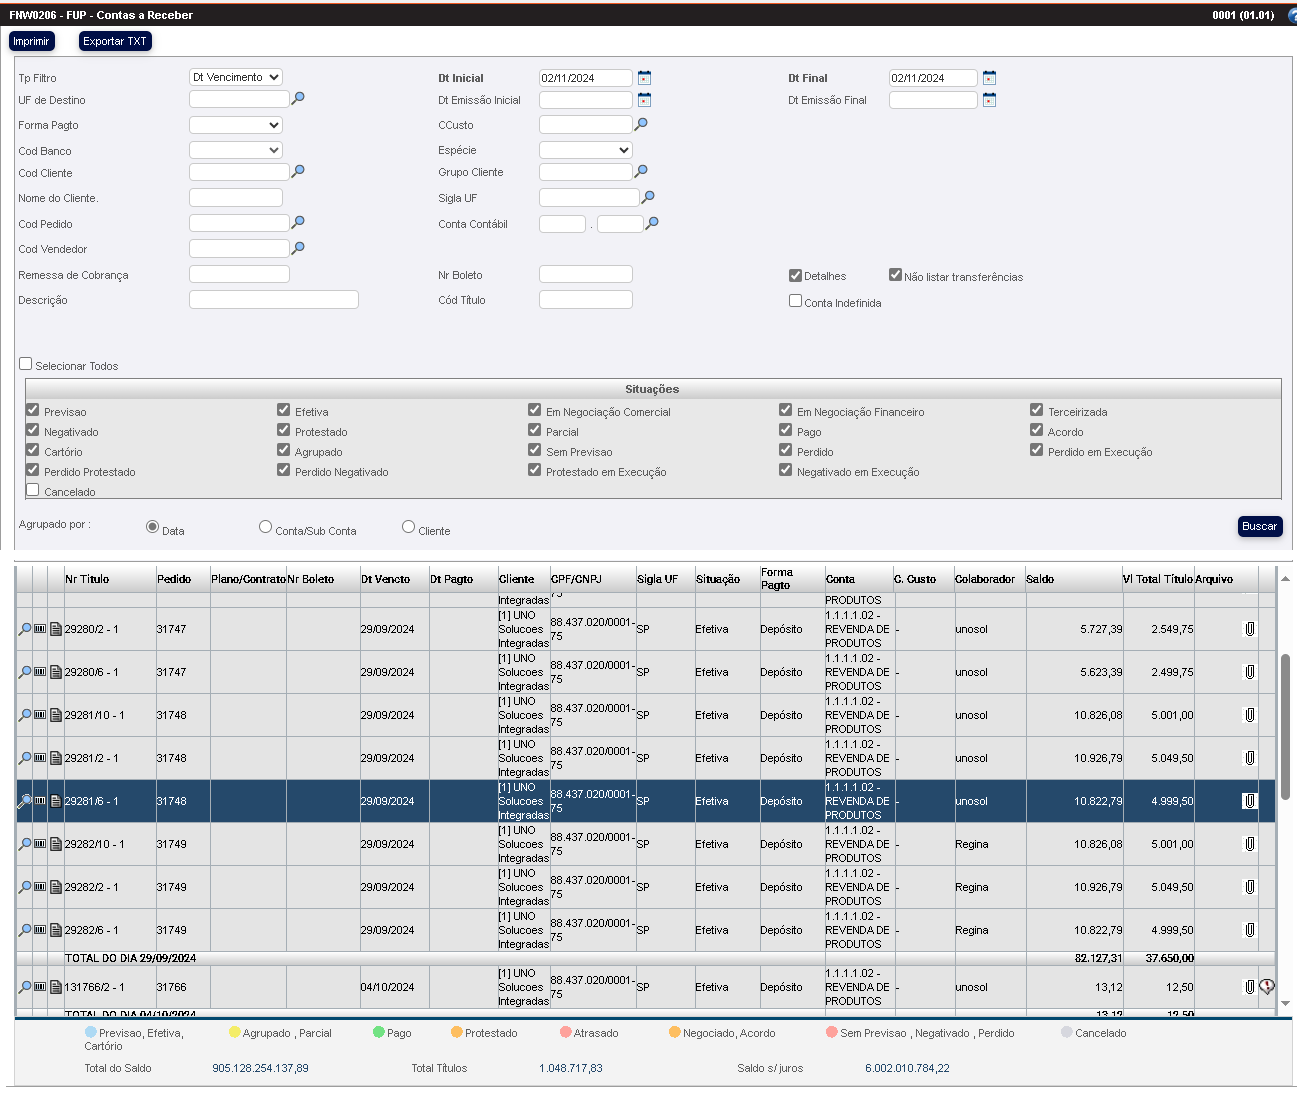
Task: Click the Cod Vendedor lookup magnifier
Action: click(298, 248)
